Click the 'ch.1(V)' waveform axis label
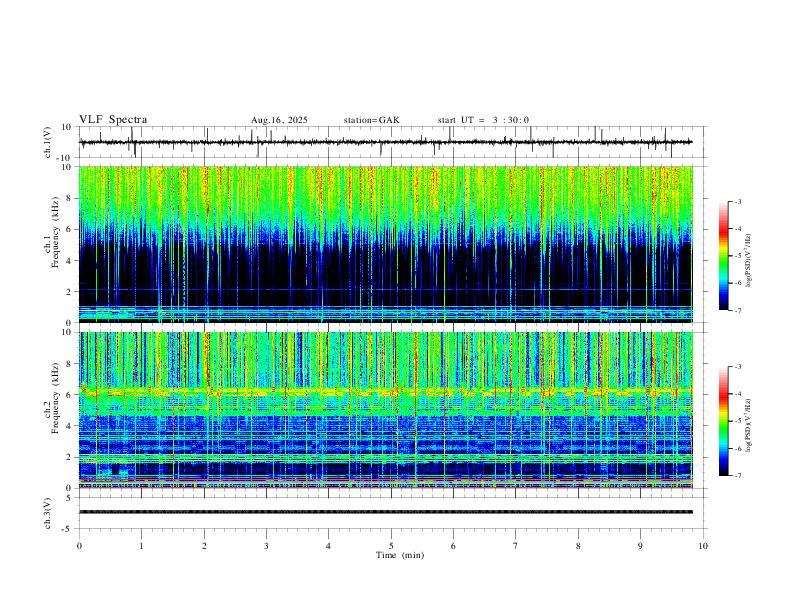Image resolution: width=792 pixels, height=612 pixels. 48,142
